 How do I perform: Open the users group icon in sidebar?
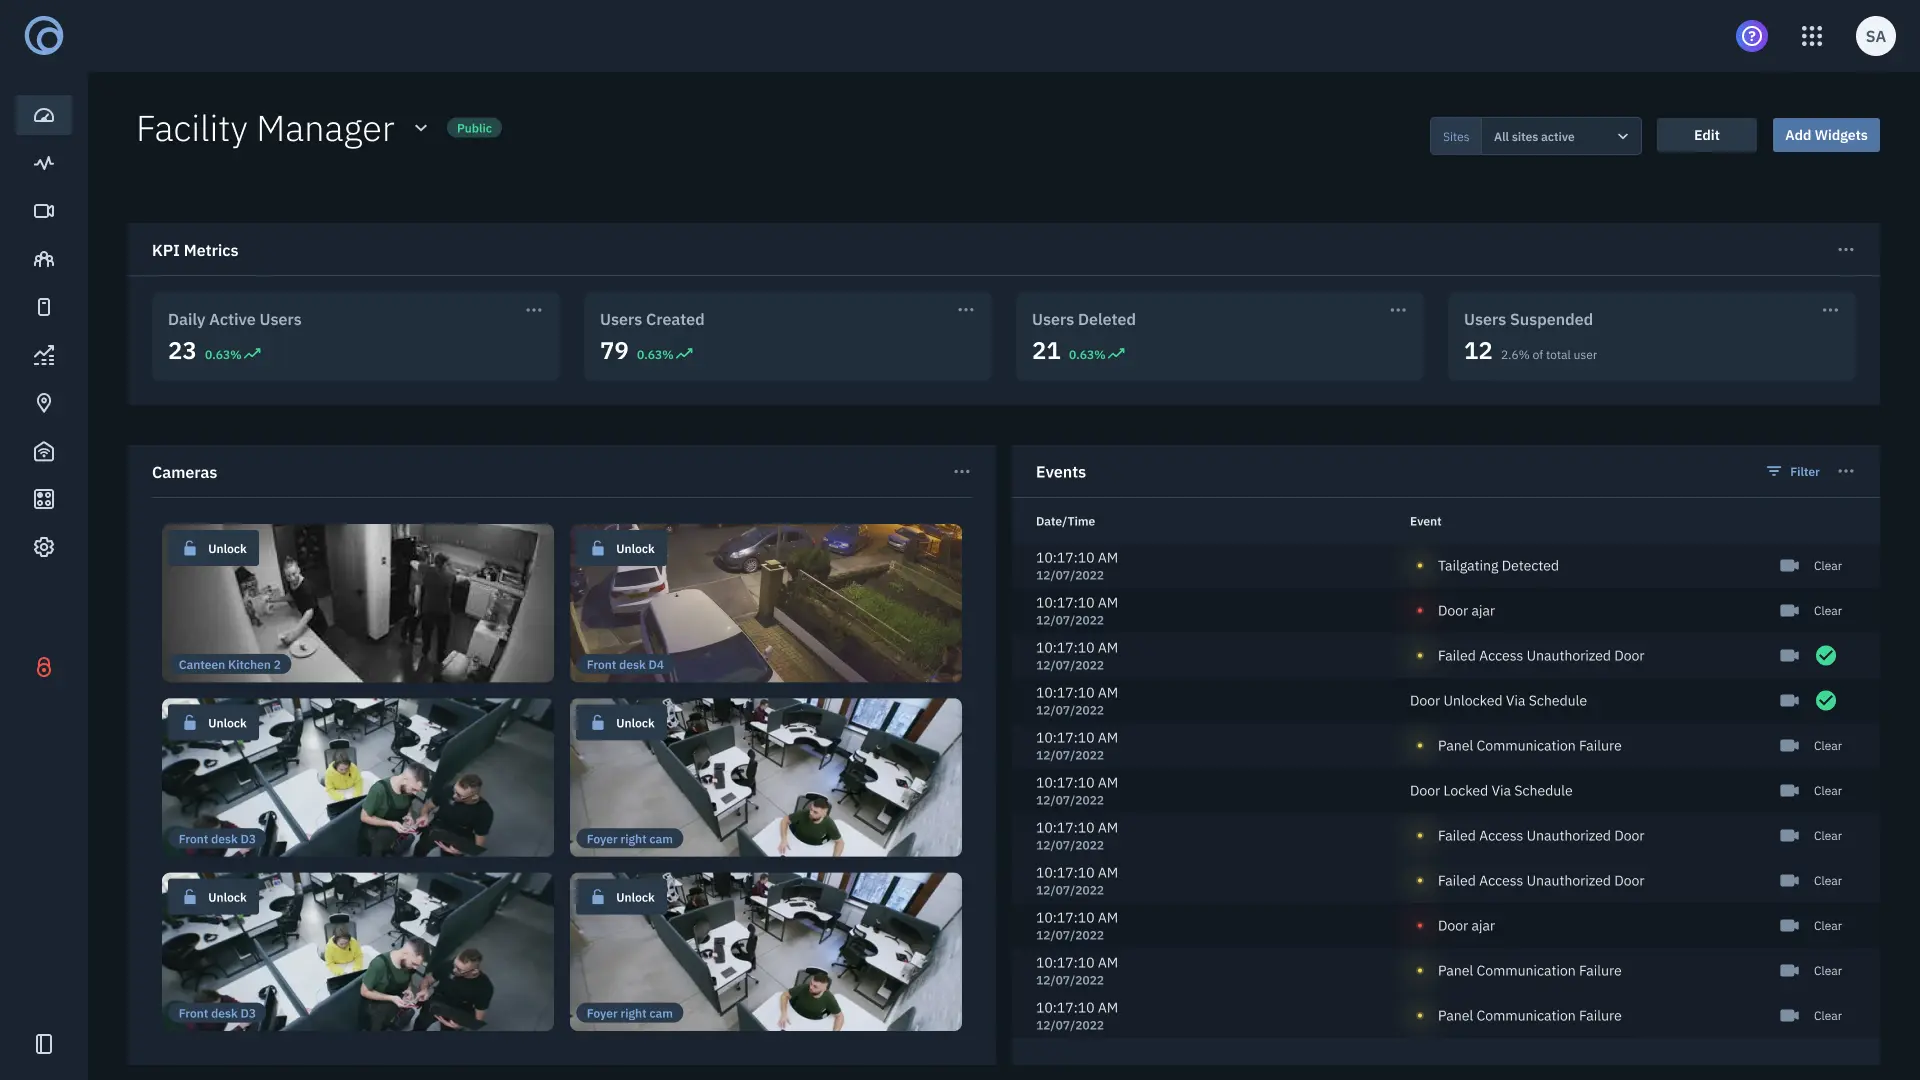pyautogui.click(x=44, y=259)
